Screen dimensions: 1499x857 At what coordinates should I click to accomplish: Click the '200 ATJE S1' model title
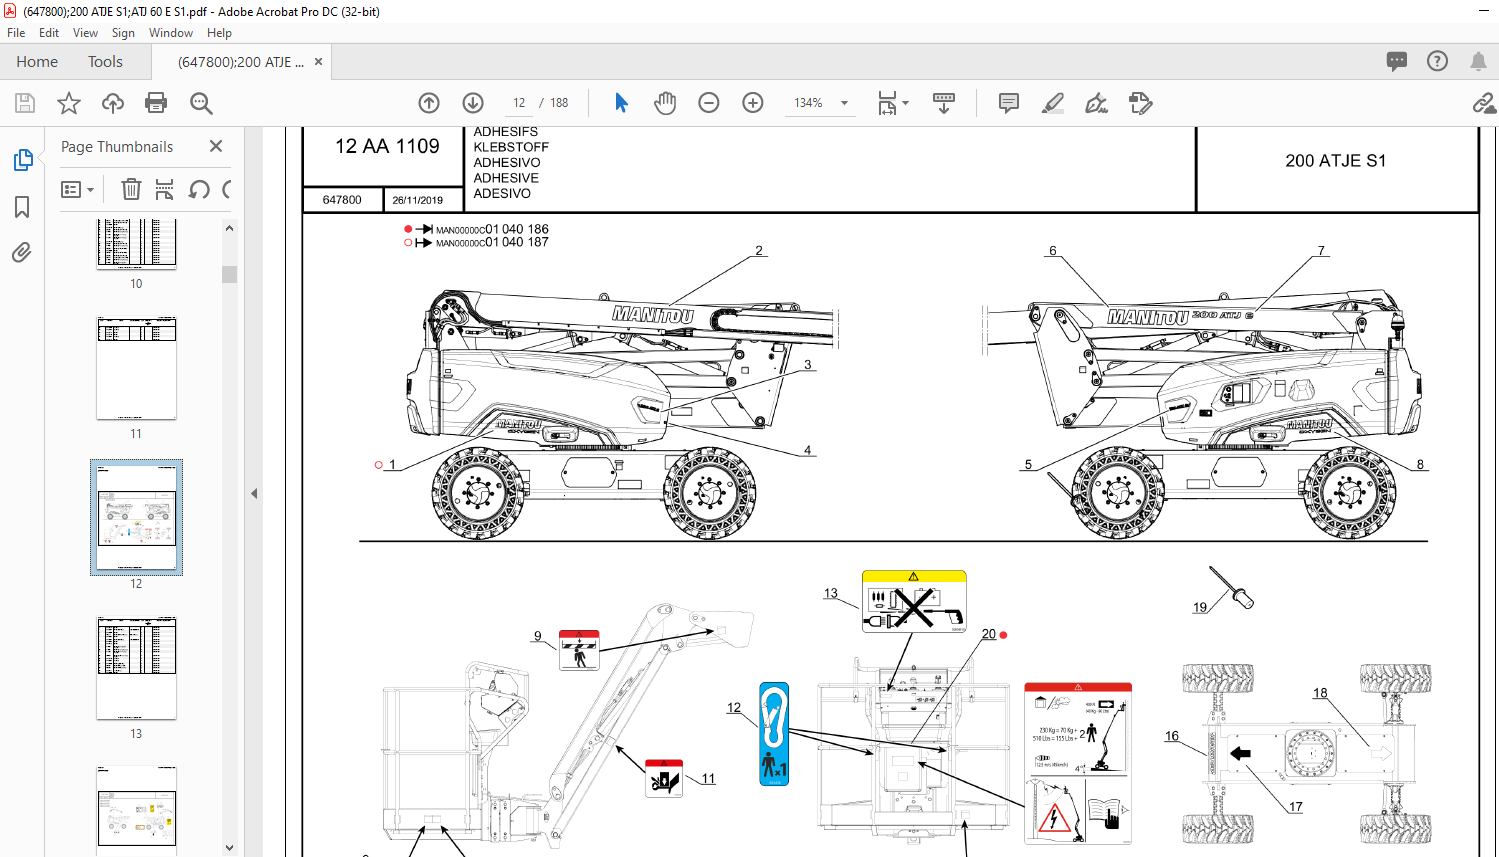1336,161
